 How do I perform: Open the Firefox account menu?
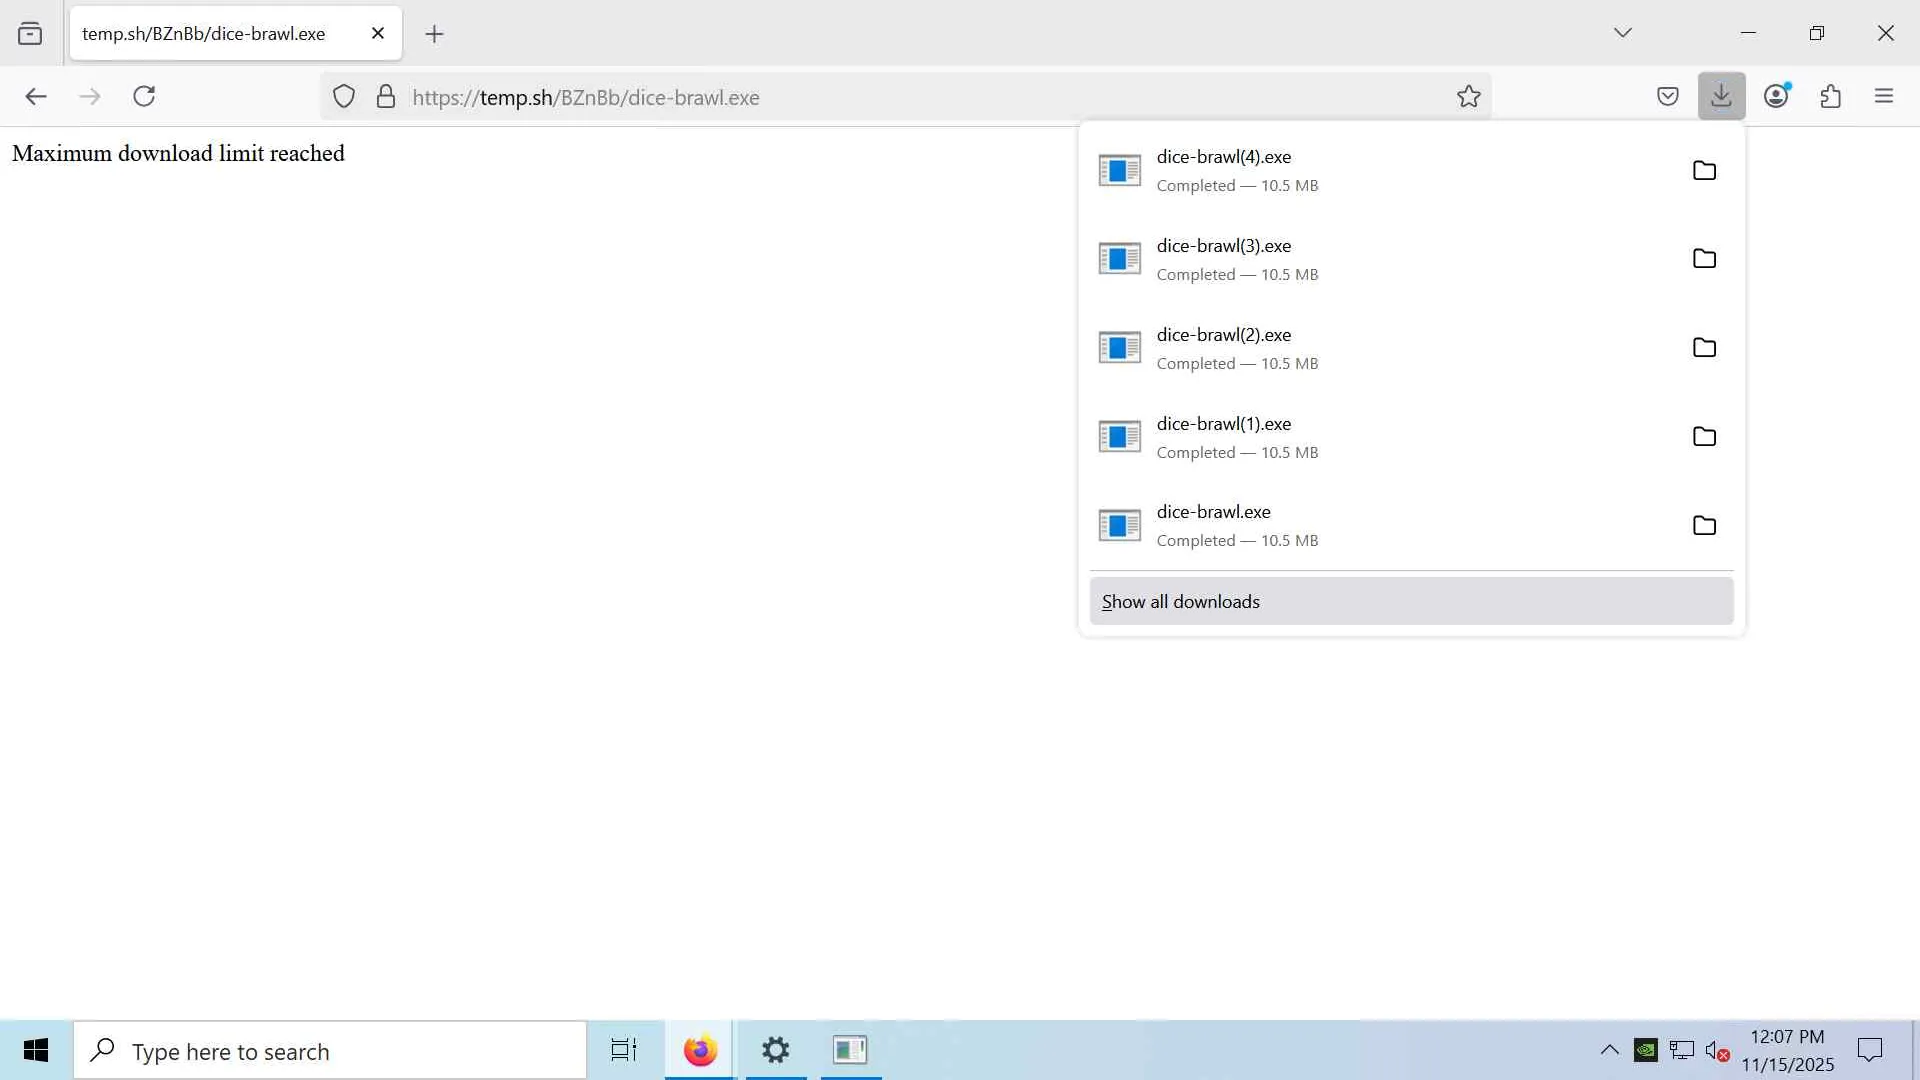(1776, 96)
